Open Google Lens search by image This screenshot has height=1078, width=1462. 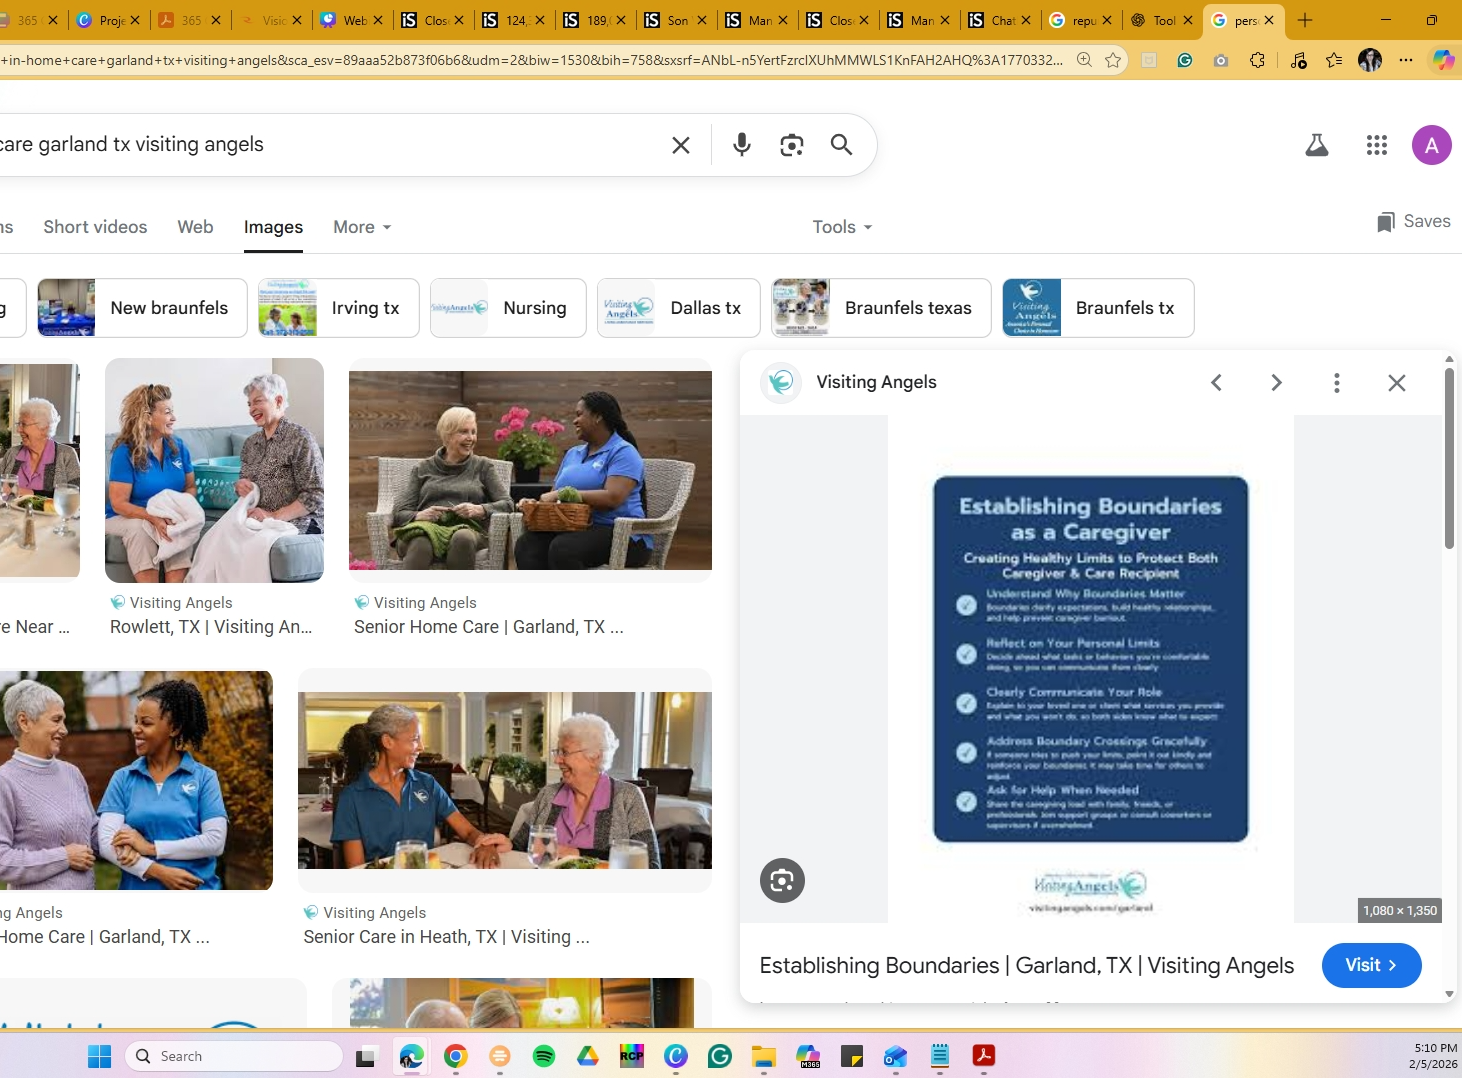tap(791, 145)
